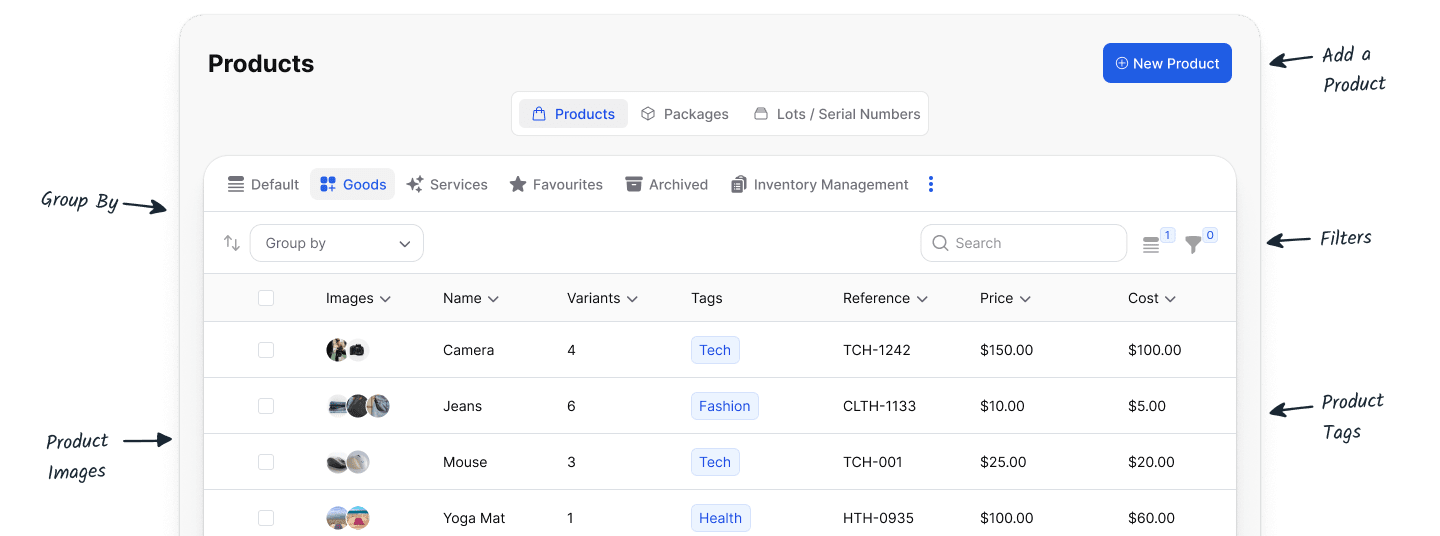Screen dimensions: 1440x536
Task: Click the $150.00 price cell
Action: (x=1006, y=350)
